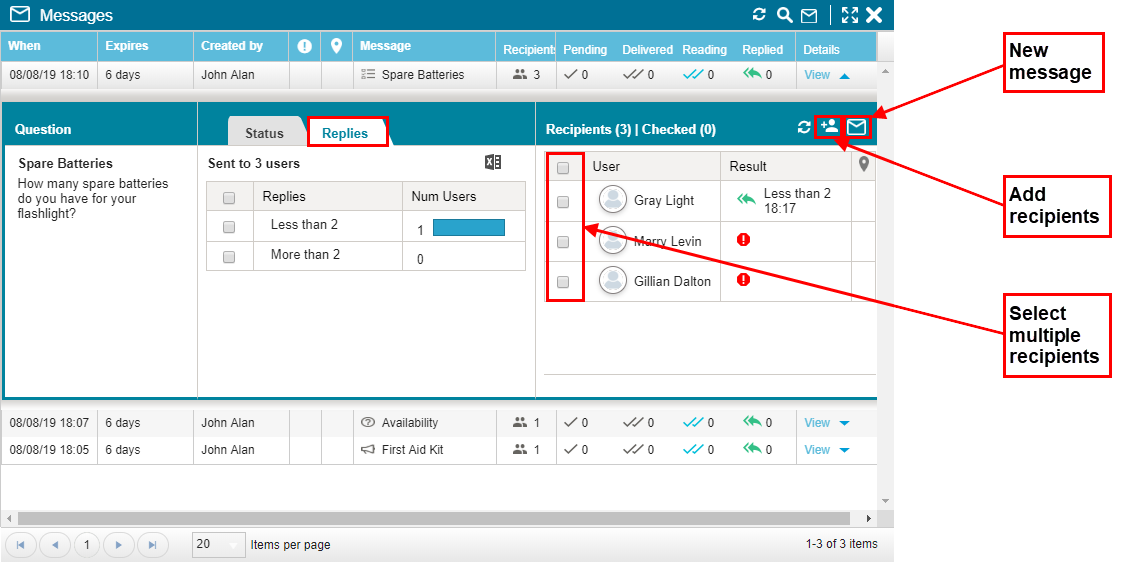Screen dimensions: 1129x564
Task: Select all recipients with the header checkbox
Action: pos(563,167)
